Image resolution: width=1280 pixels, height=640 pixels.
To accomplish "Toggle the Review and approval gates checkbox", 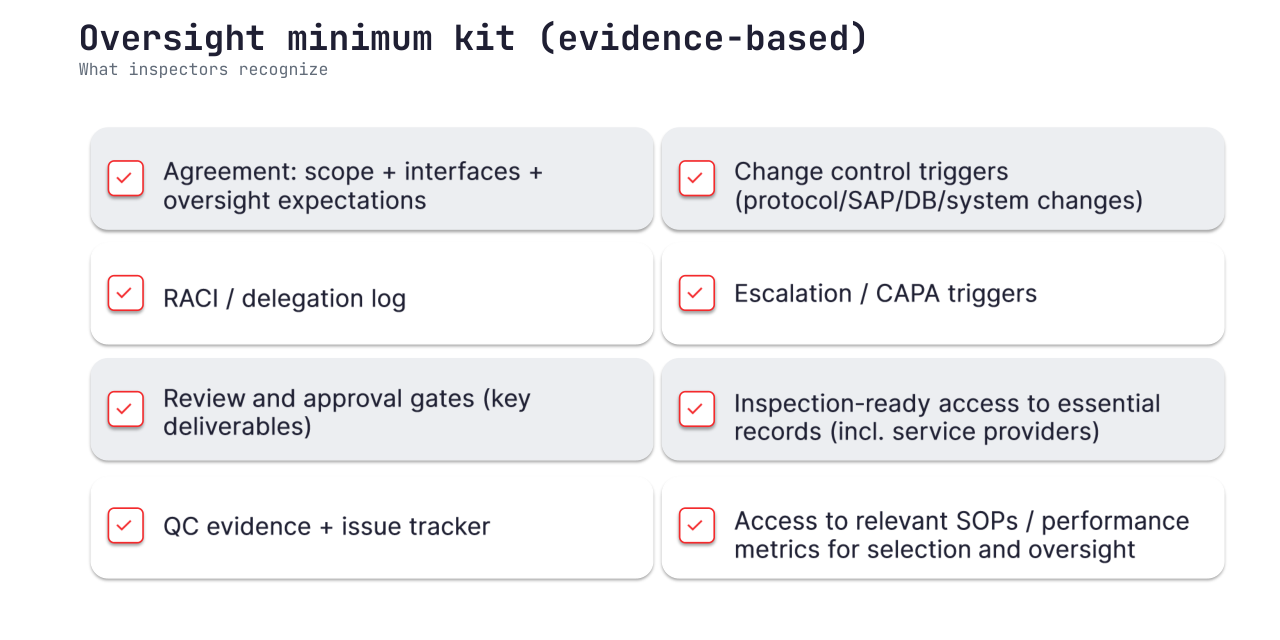I will click(x=125, y=409).
